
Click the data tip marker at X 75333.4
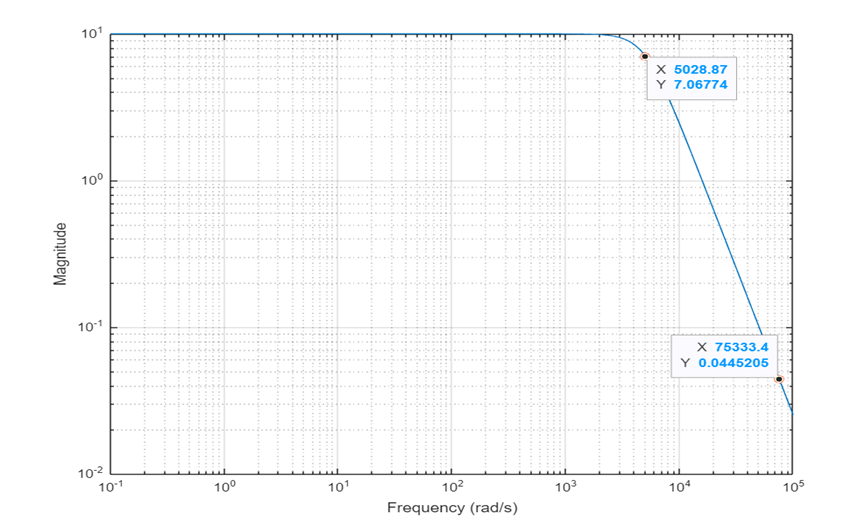(779, 379)
